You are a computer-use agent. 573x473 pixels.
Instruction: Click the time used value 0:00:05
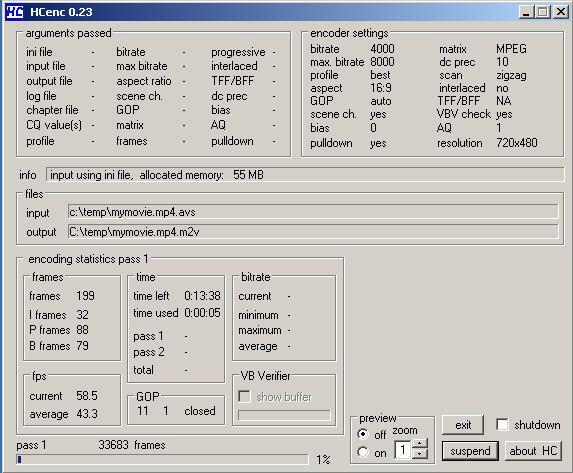pos(202,313)
